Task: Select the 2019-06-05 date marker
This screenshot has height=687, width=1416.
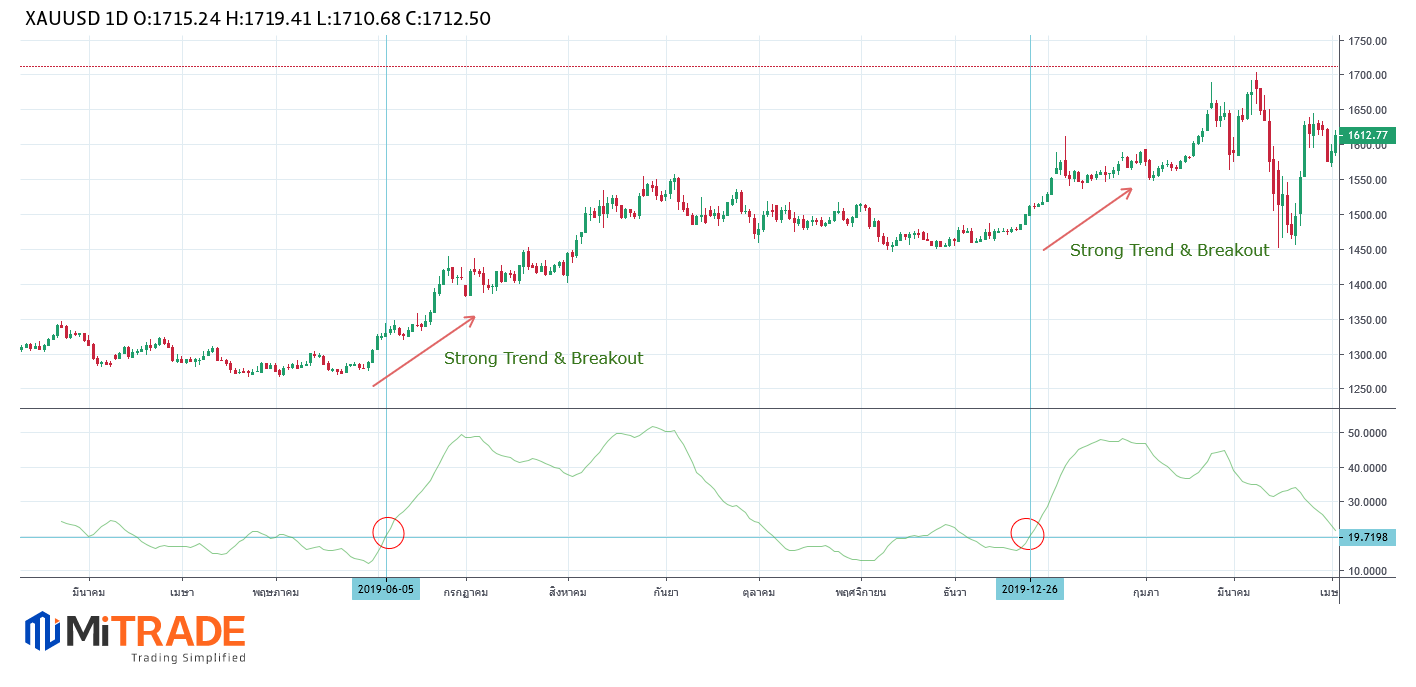Action: tap(386, 590)
